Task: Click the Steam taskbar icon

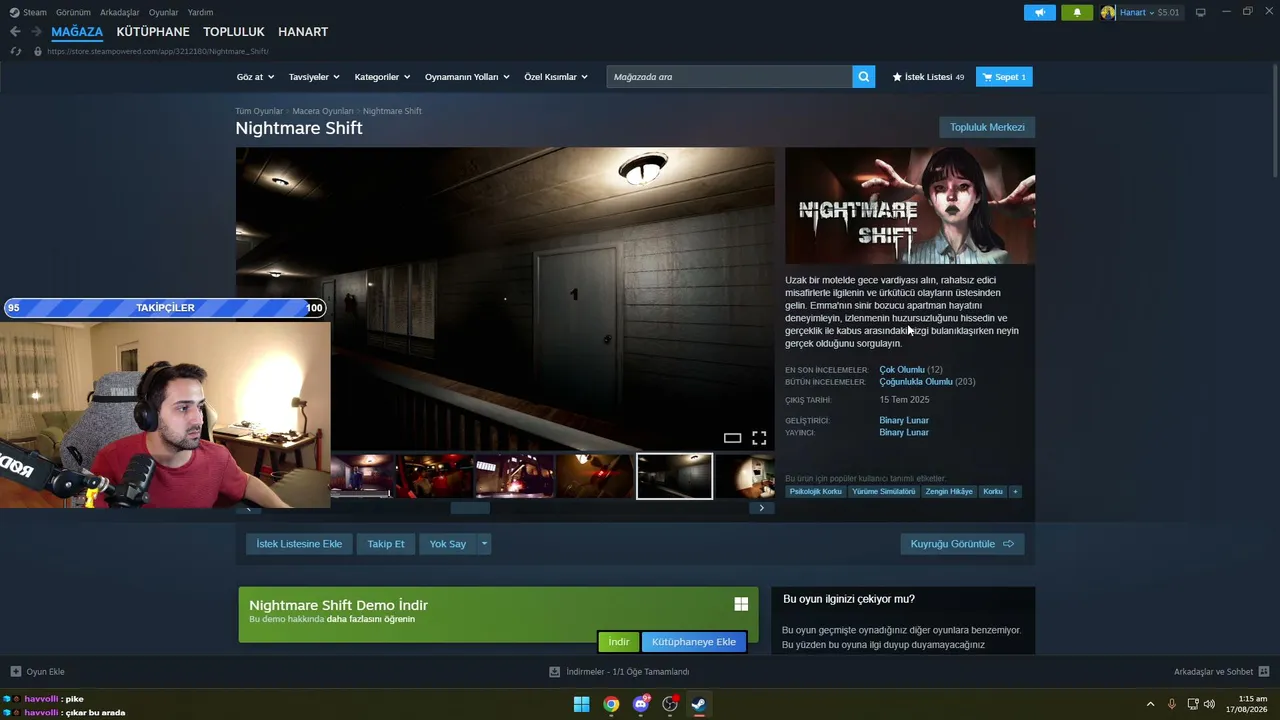Action: (699, 704)
